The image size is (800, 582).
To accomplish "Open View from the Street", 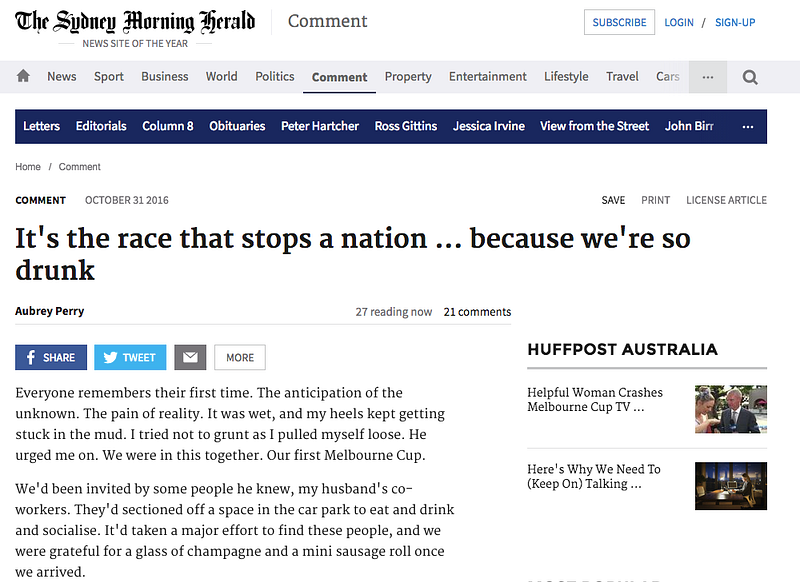I will [594, 126].
